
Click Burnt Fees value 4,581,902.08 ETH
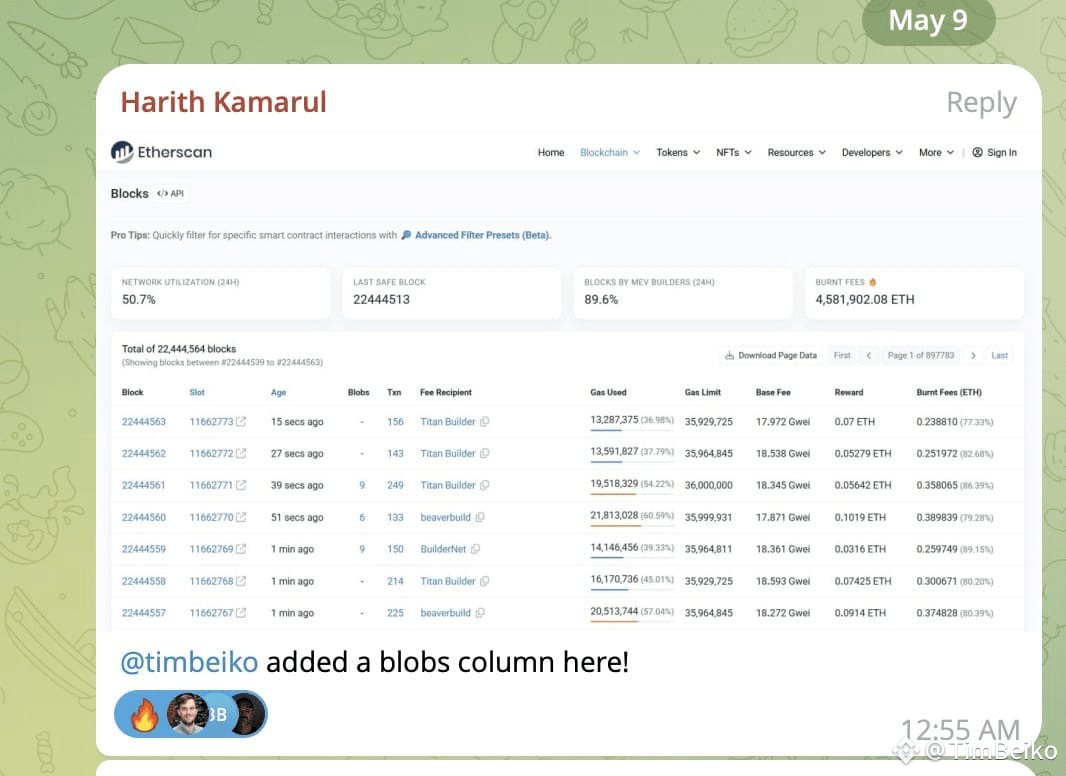[864, 299]
